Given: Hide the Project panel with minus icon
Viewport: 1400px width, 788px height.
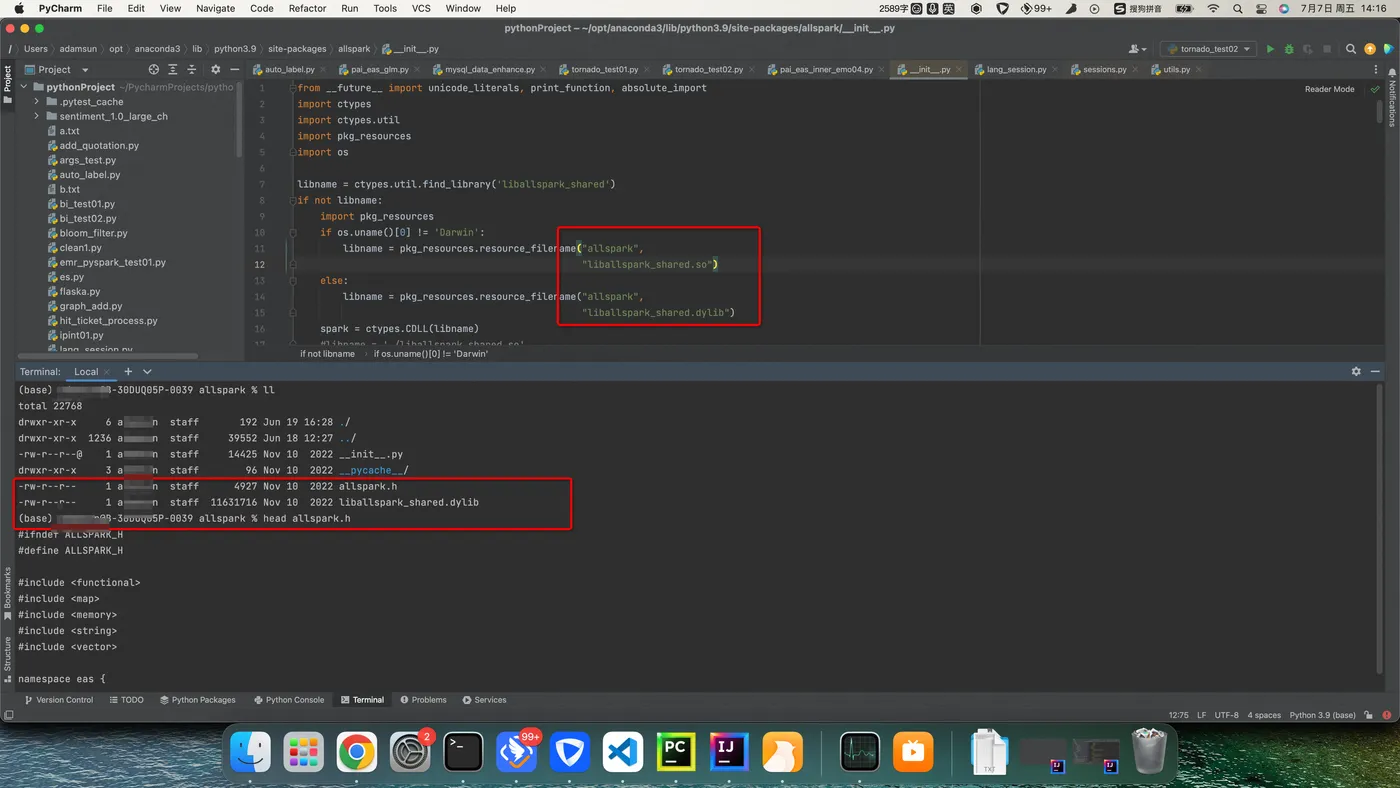Looking at the screenshot, I should click(x=234, y=70).
